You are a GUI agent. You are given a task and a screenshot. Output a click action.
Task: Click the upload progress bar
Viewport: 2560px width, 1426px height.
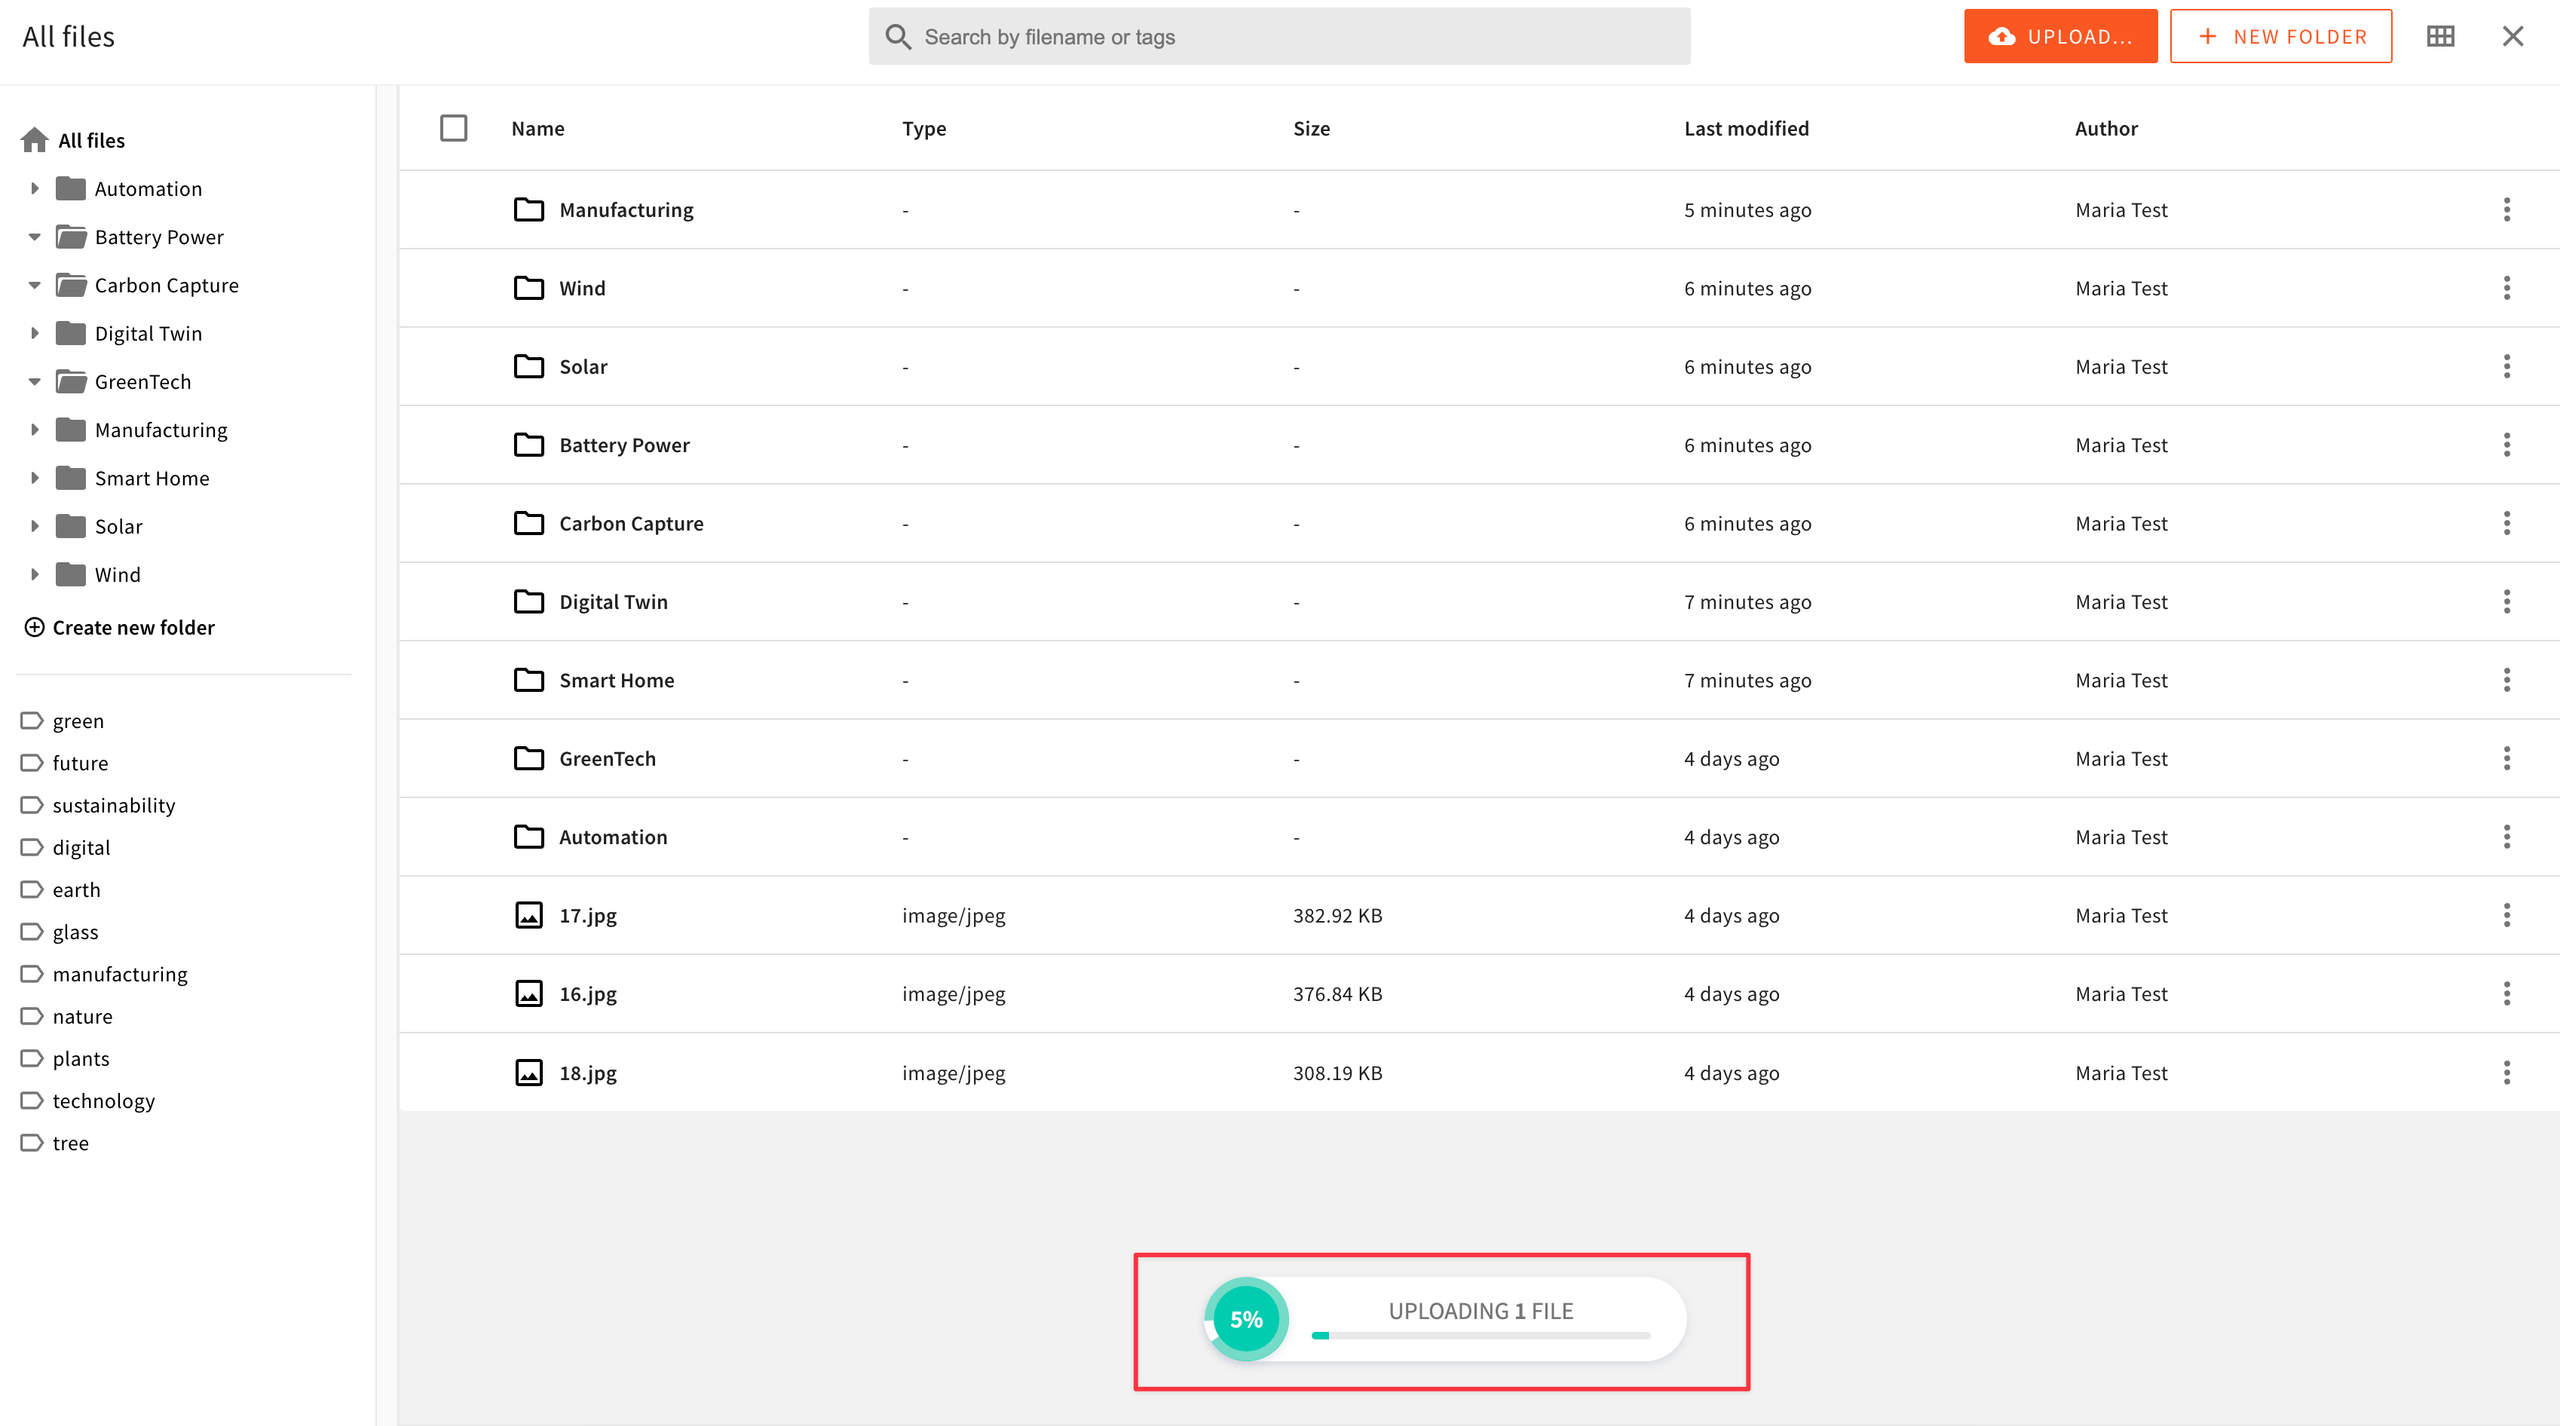tap(1480, 1335)
